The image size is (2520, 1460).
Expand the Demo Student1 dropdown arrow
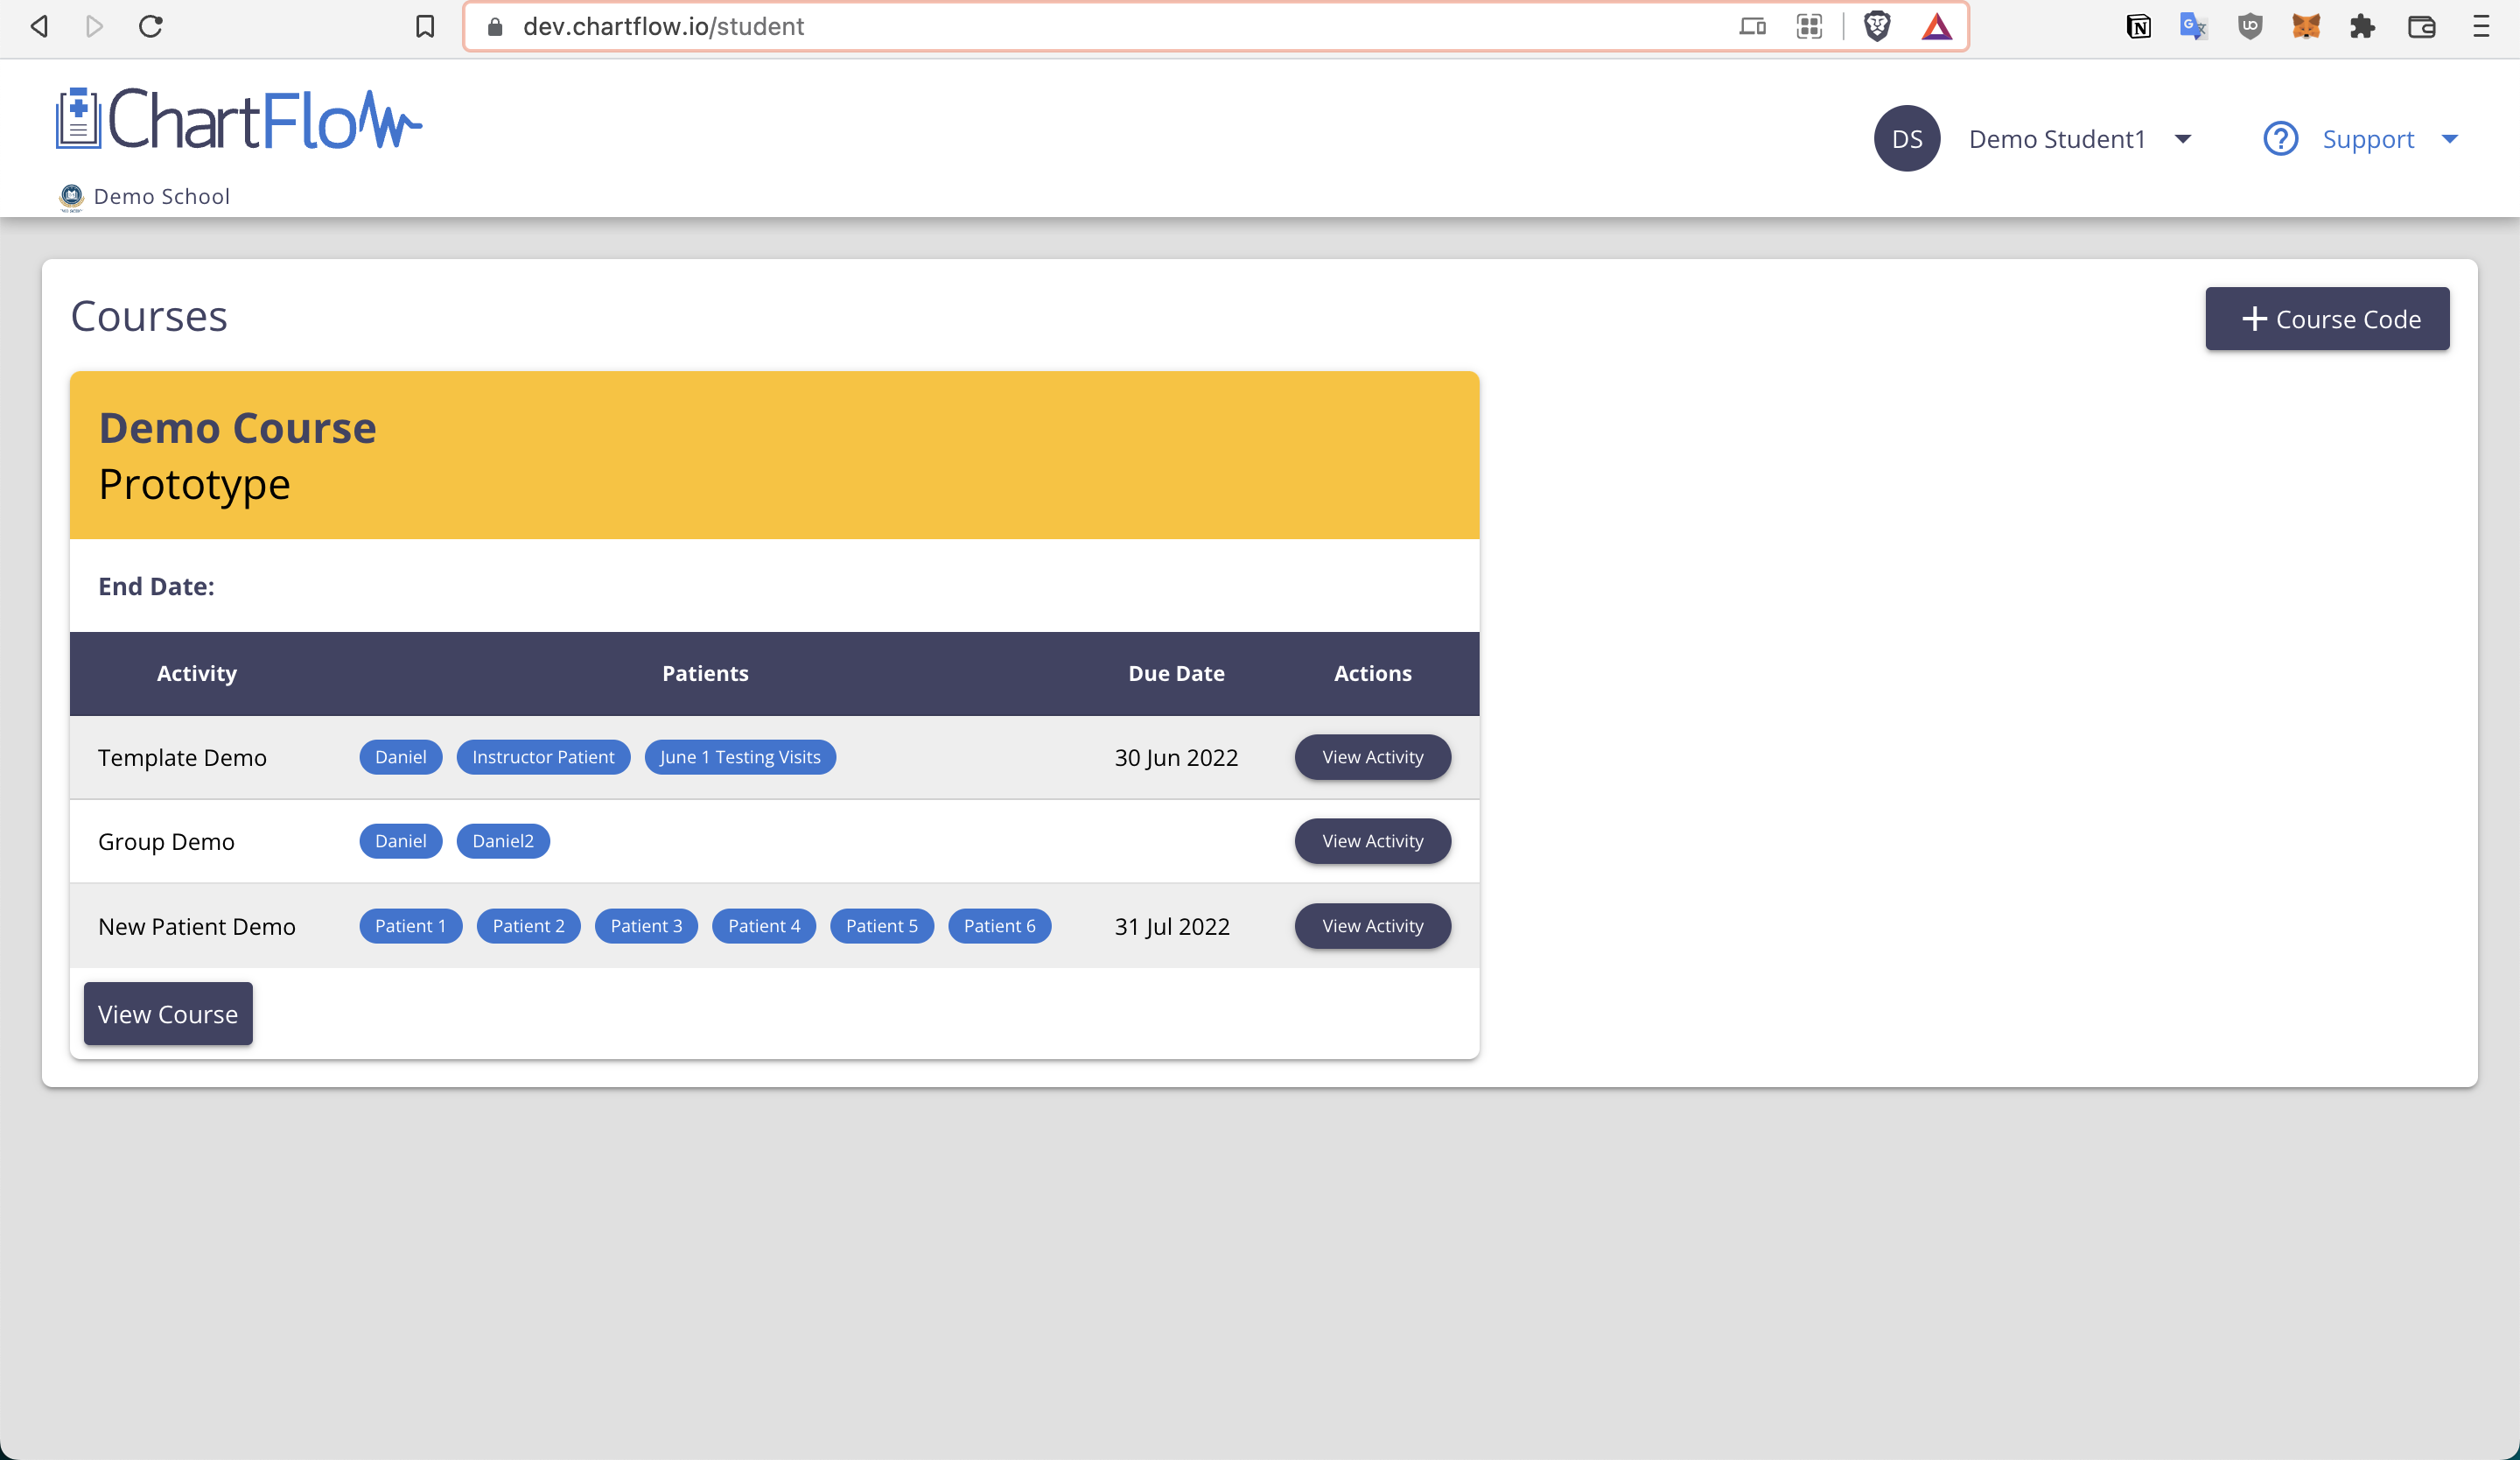[2183, 139]
